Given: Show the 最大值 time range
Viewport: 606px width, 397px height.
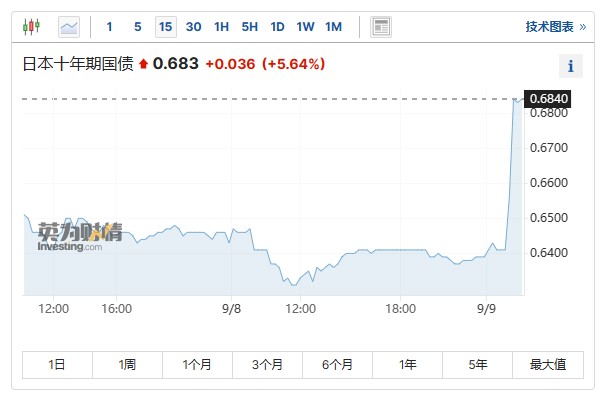Looking at the screenshot, I should (x=548, y=365).
